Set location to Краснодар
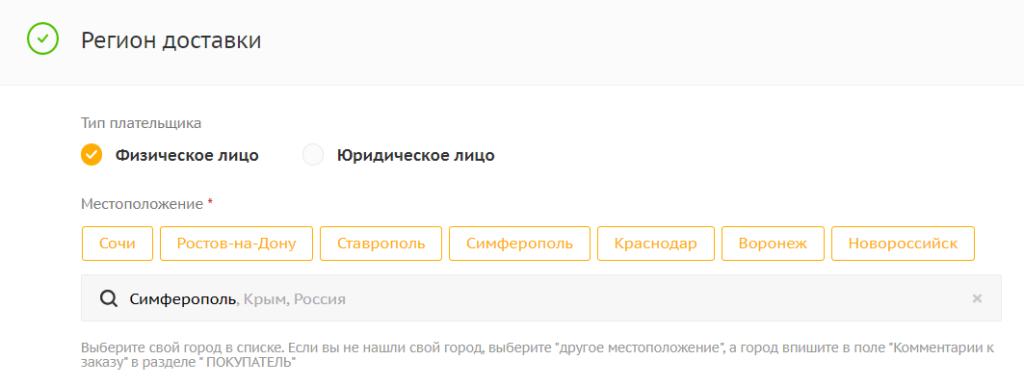 click(656, 244)
